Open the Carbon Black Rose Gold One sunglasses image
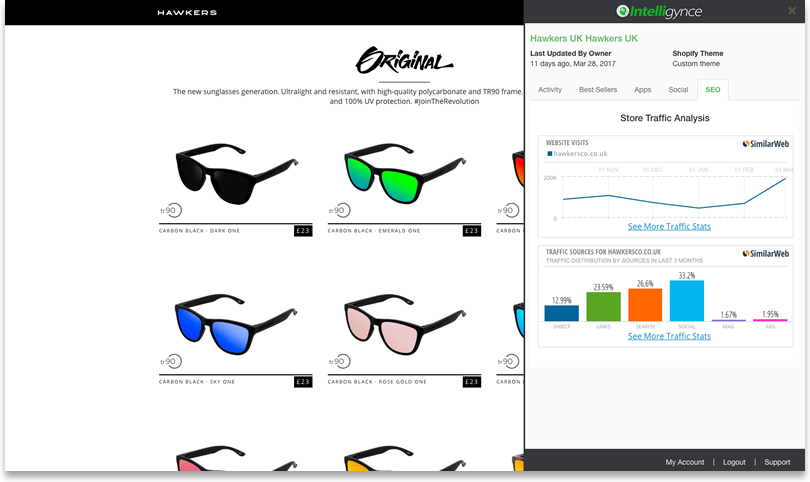810x482 pixels. pyautogui.click(x=404, y=324)
